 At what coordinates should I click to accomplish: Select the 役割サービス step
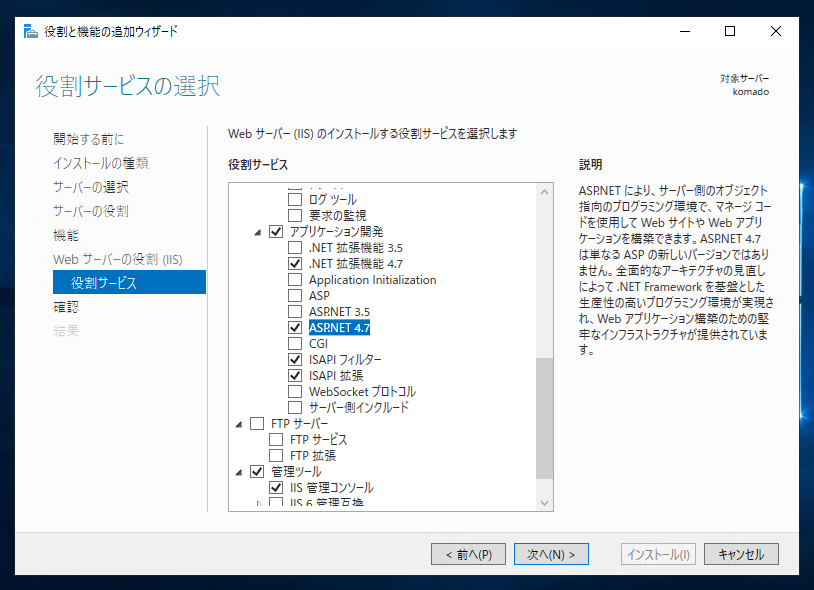[x=129, y=282]
